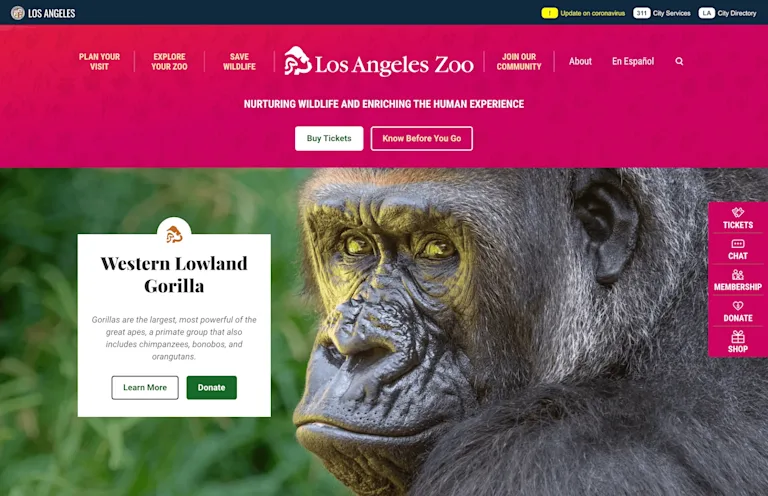Screen dimensions: 768x496
Task: Click the Know Before You Go button
Action: click(x=422, y=139)
